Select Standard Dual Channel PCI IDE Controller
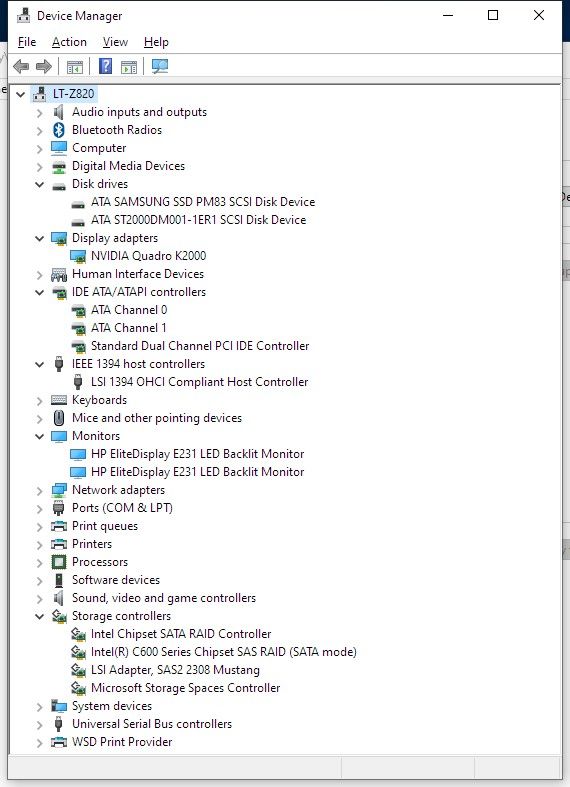The width and height of the screenshot is (570, 787). tap(200, 346)
